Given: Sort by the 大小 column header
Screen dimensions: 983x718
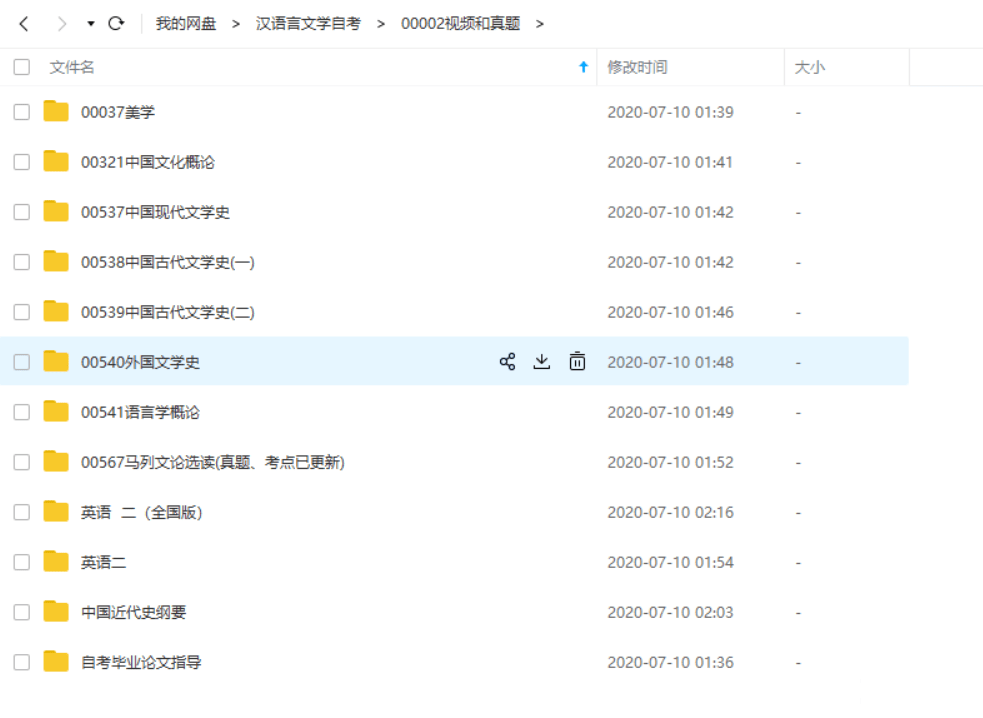Looking at the screenshot, I should click(x=809, y=67).
